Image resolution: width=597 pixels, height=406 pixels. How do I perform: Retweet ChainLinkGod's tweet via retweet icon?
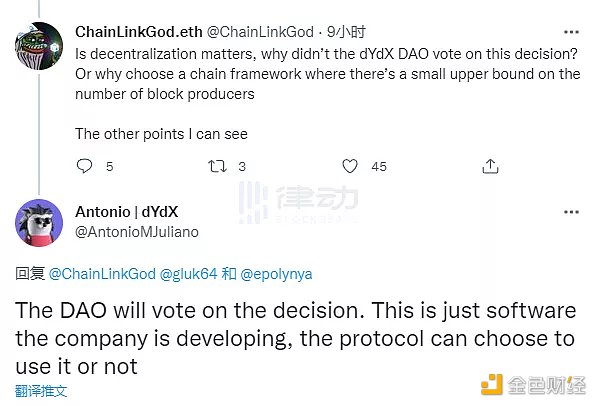click(x=217, y=166)
